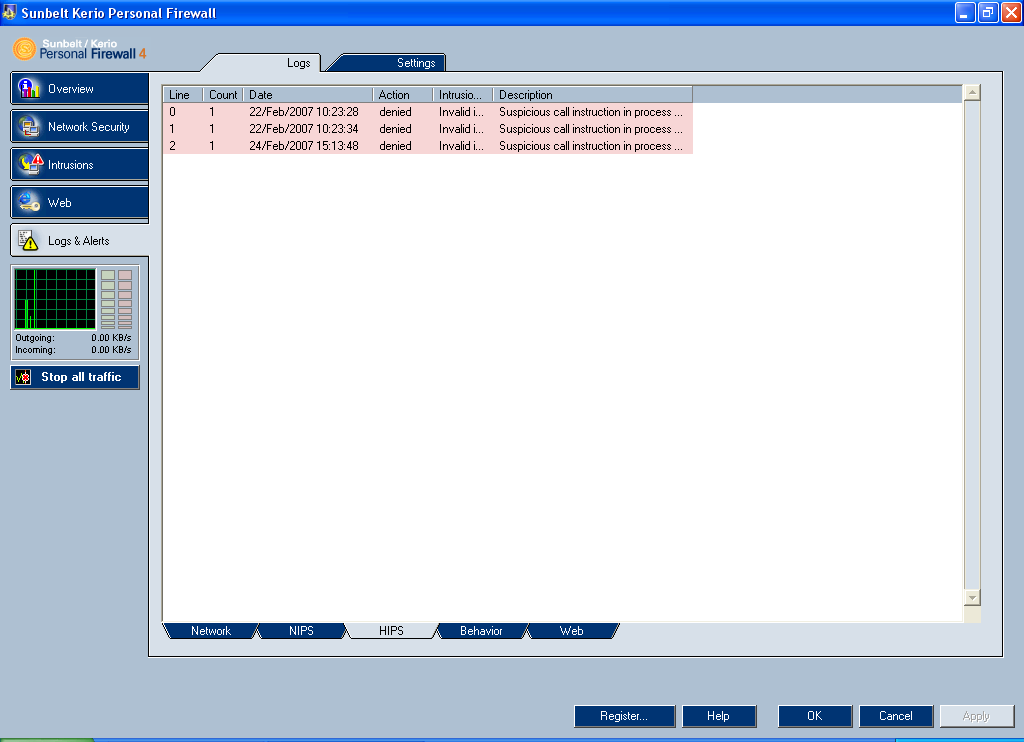Open the Network log tab
Screen dimensions: 1024x742
pos(210,631)
